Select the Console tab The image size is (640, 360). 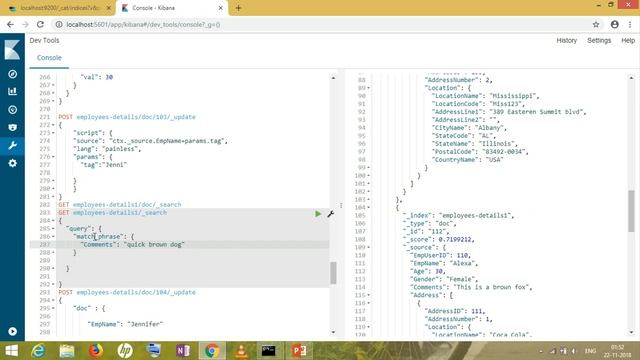(x=49, y=58)
